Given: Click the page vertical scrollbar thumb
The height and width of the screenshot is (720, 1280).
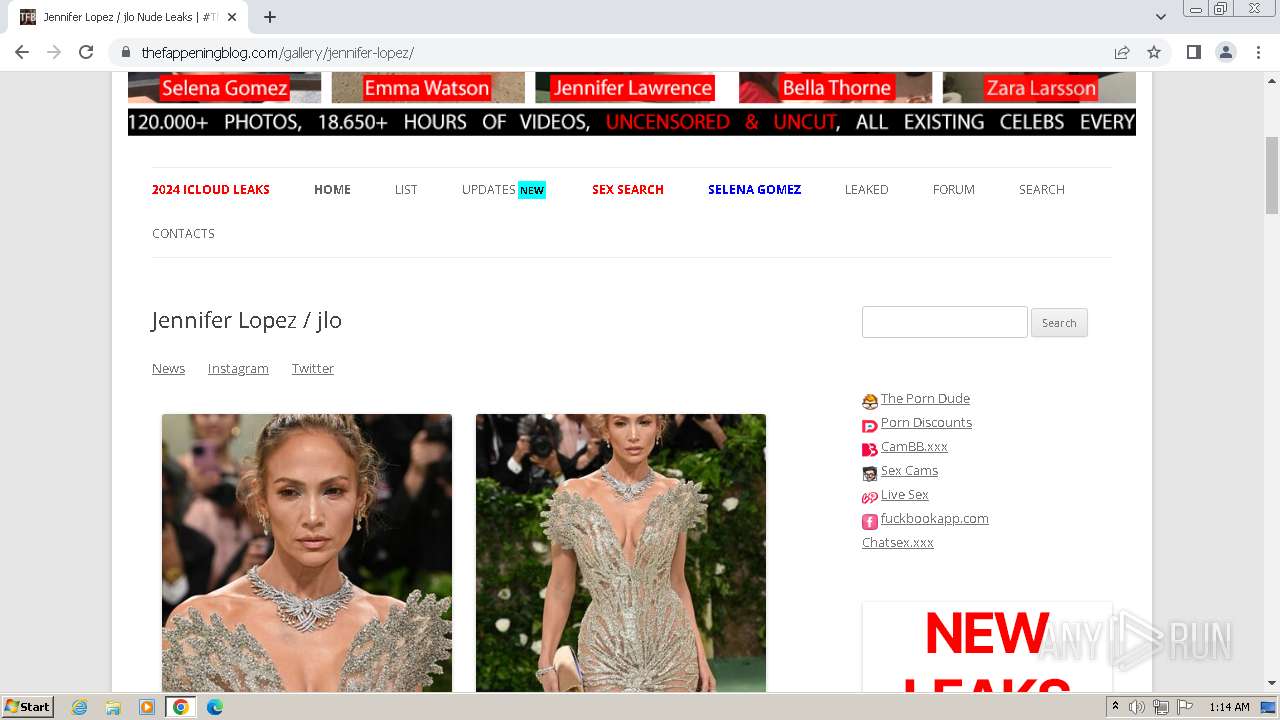Looking at the screenshot, I should (x=1272, y=175).
